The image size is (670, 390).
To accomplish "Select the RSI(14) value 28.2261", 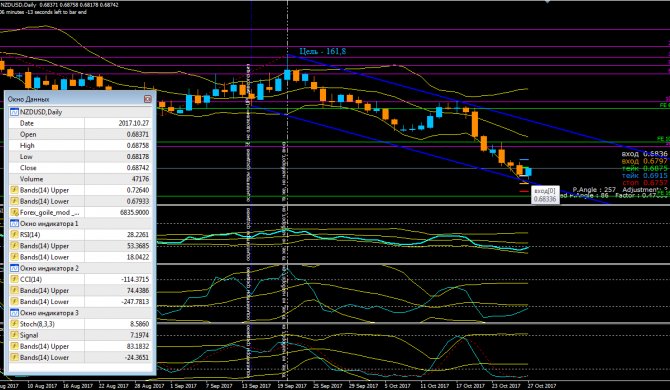I will pyautogui.click(x=138, y=235).
